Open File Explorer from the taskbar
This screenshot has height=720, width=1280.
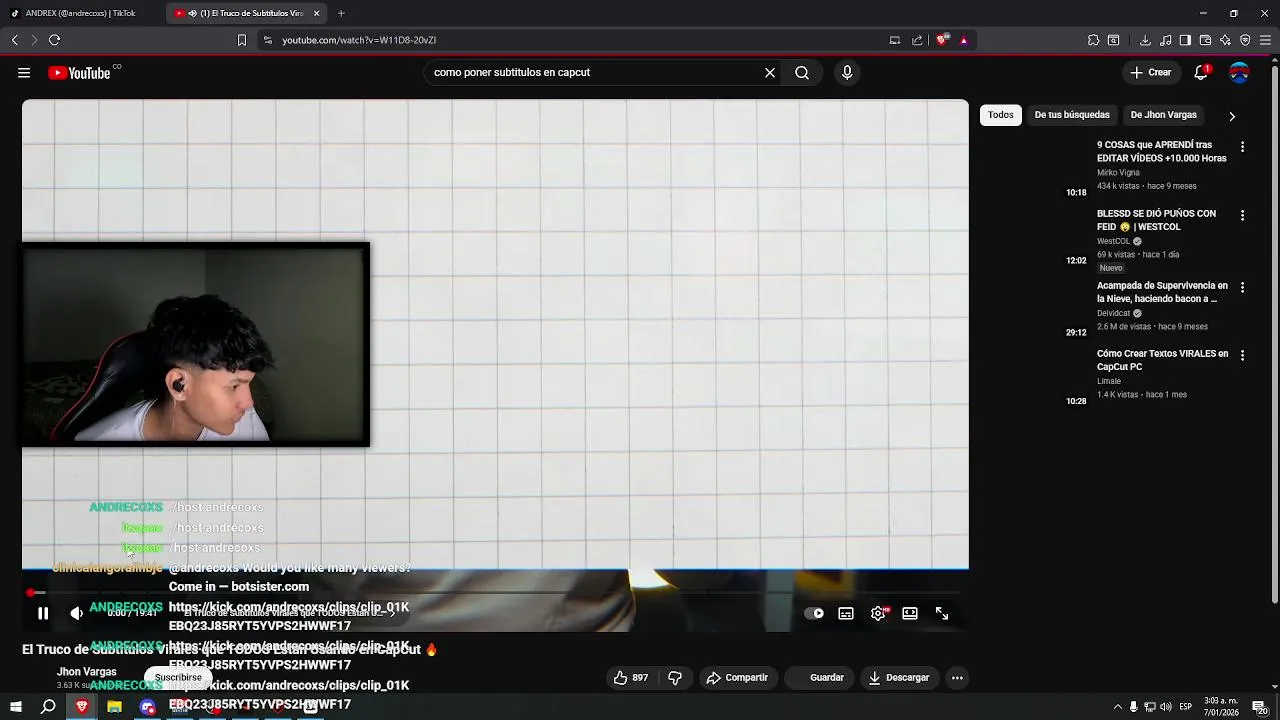click(x=114, y=707)
